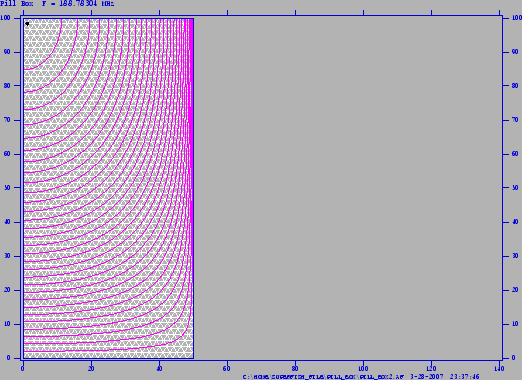Screen dimensions: 522x380
Task: Click the bottom axis label 20
Action: click(91, 368)
